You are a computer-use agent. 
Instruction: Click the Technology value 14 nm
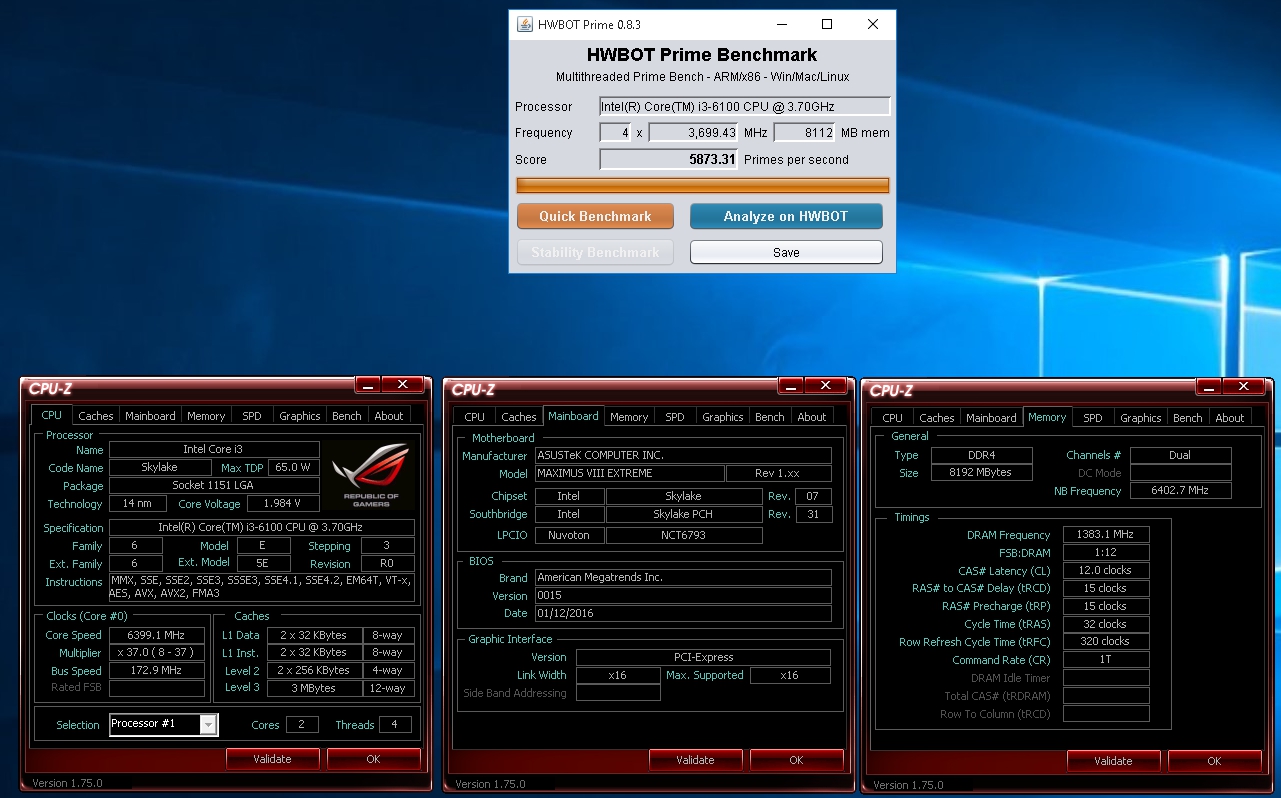pyautogui.click(x=137, y=504)
